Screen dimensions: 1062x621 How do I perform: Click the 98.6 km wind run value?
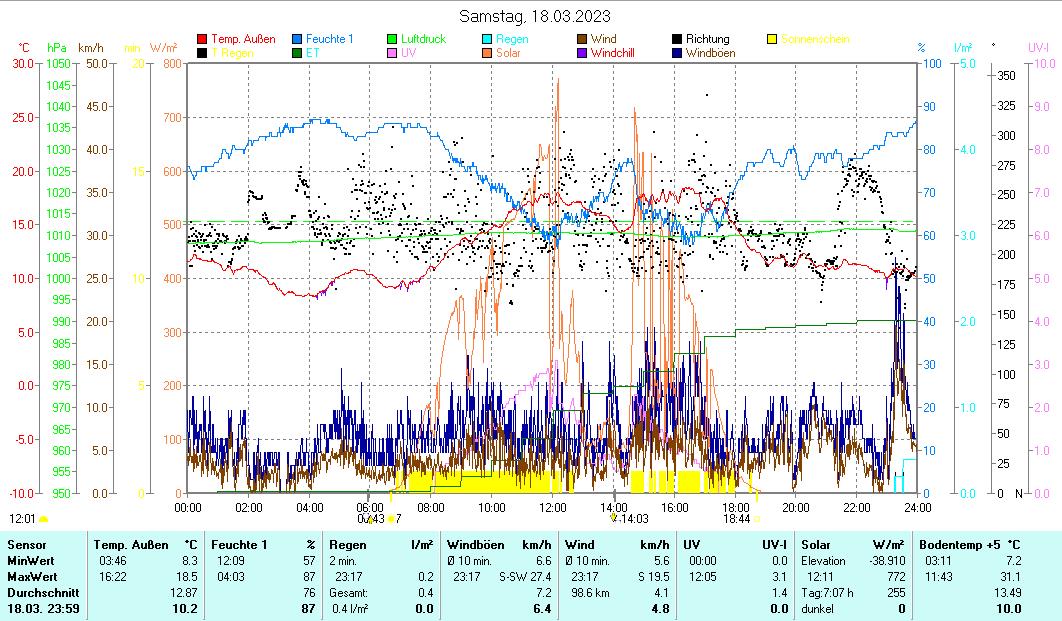[x=591, y=593]
